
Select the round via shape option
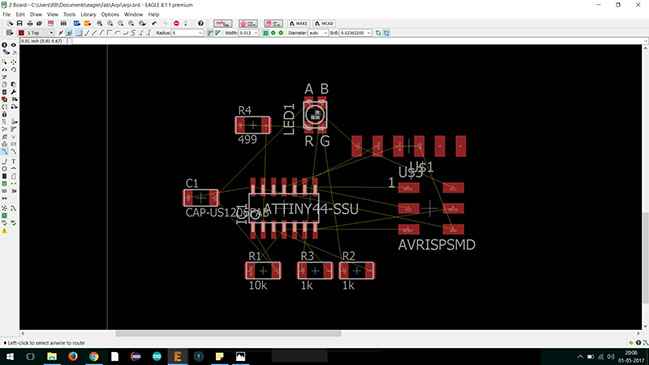[273, 33]
